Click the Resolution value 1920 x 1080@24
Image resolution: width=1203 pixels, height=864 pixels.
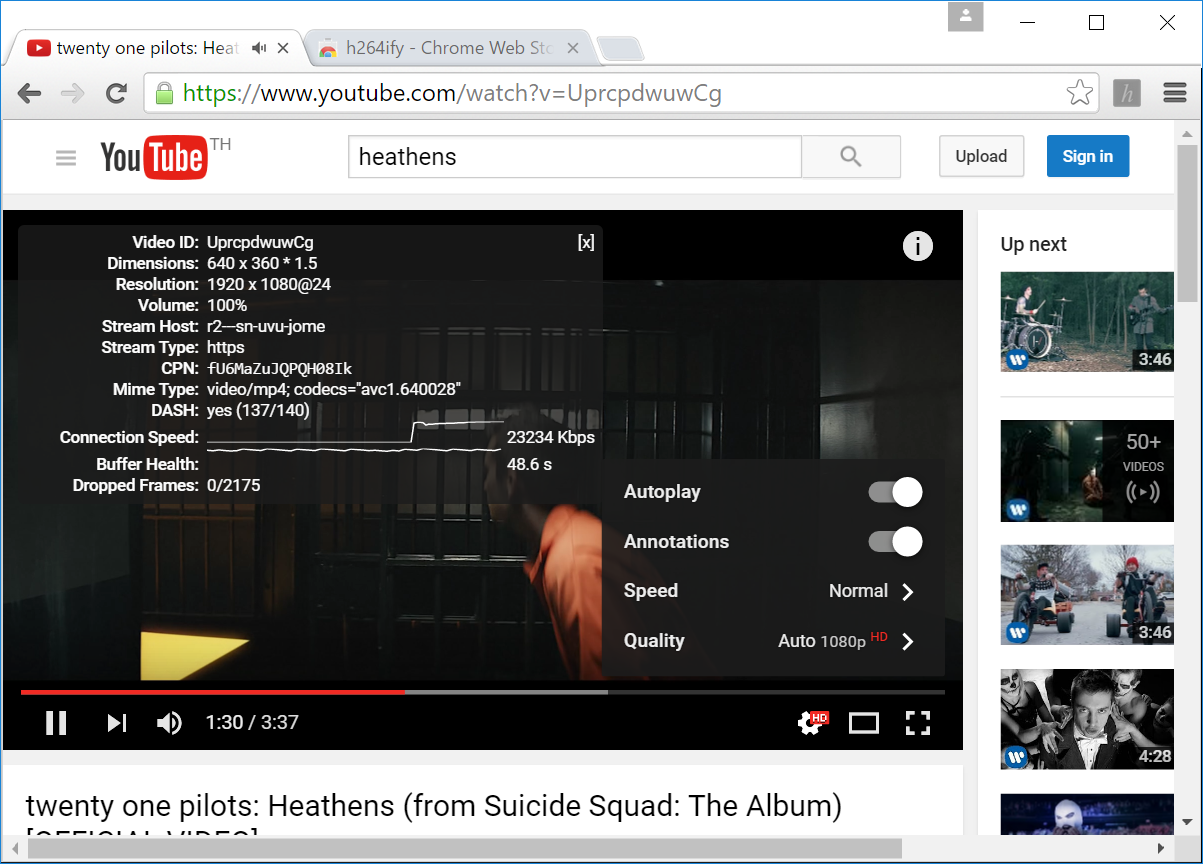[x=269, y=284]
